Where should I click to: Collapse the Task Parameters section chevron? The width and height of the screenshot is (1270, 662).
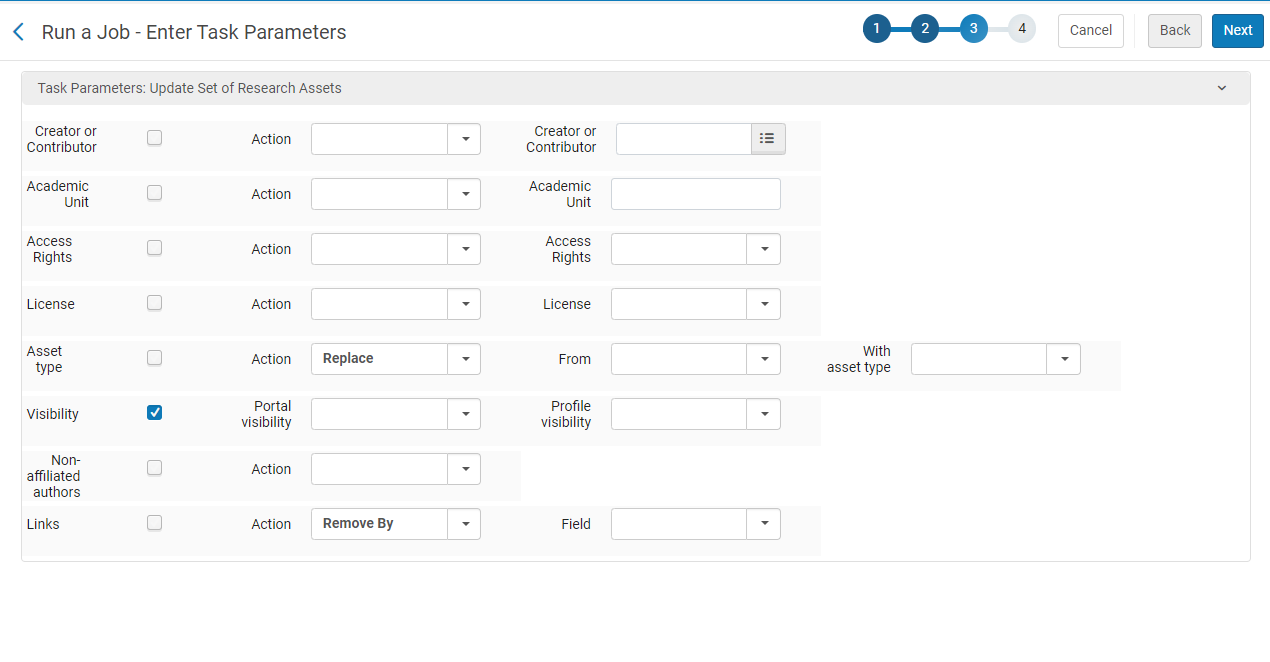point(1221,88)
